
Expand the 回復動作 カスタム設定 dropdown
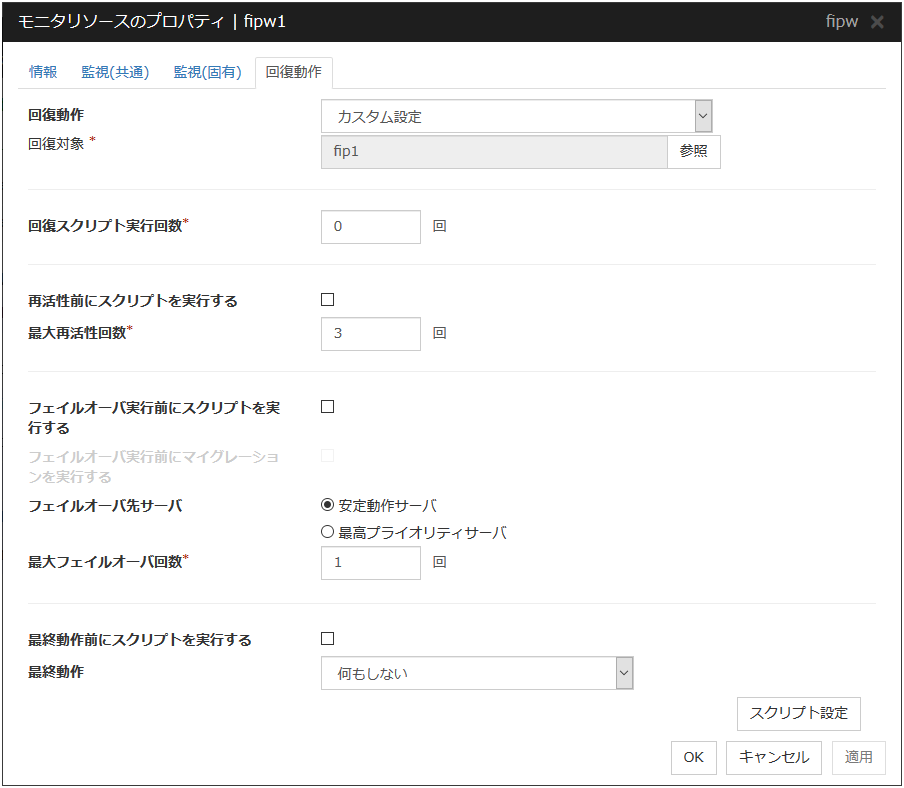click(516, 117)
